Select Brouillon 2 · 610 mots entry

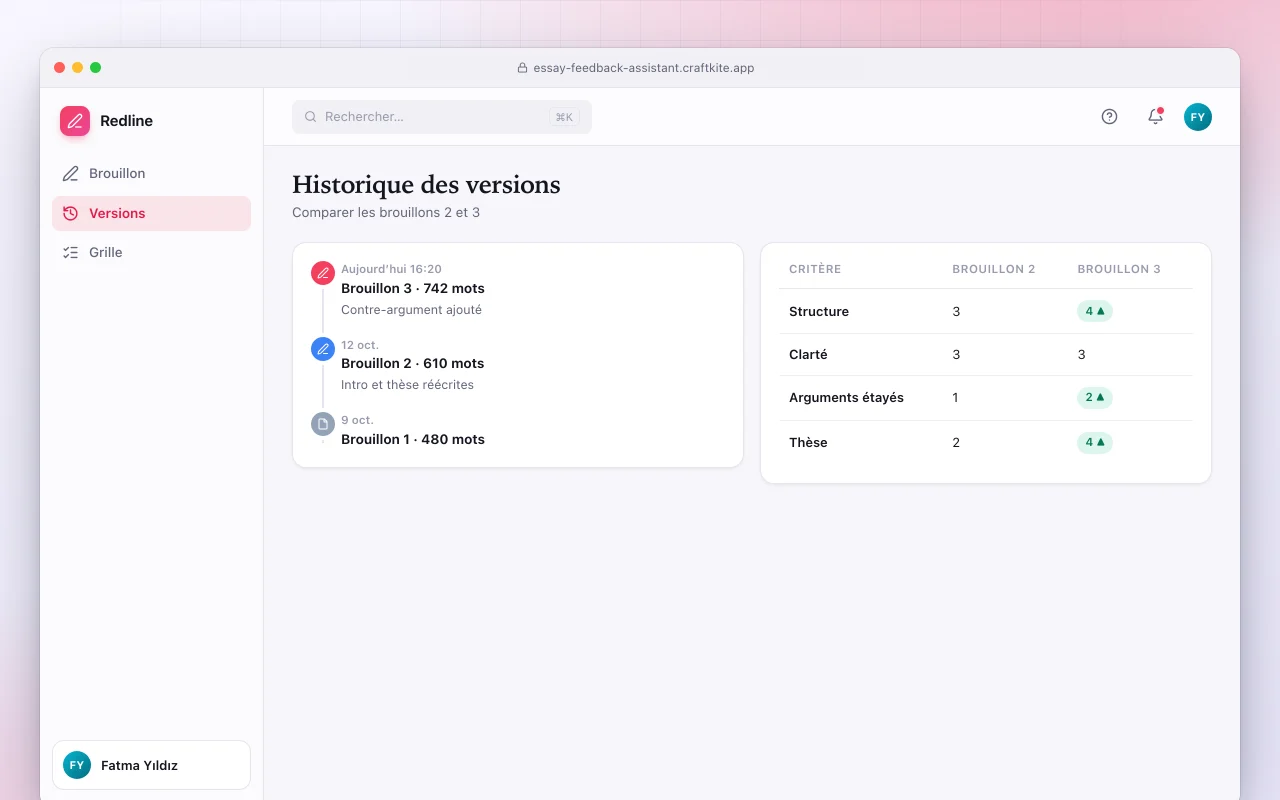click(x=413, y=363)
